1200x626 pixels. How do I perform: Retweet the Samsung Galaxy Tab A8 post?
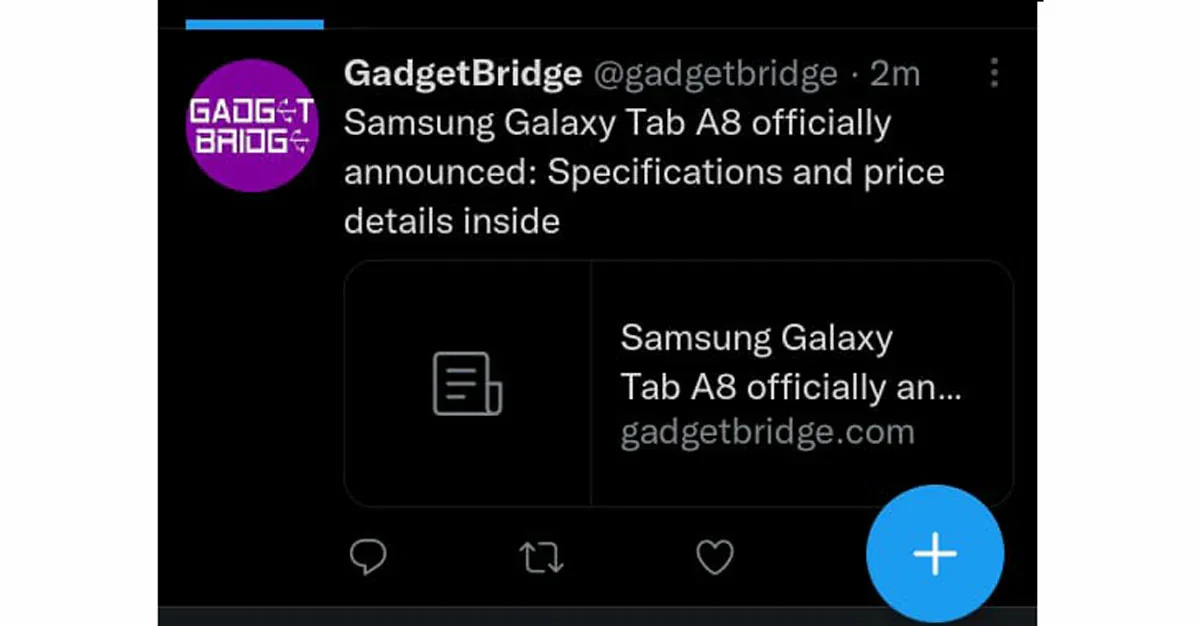[541, 558]
